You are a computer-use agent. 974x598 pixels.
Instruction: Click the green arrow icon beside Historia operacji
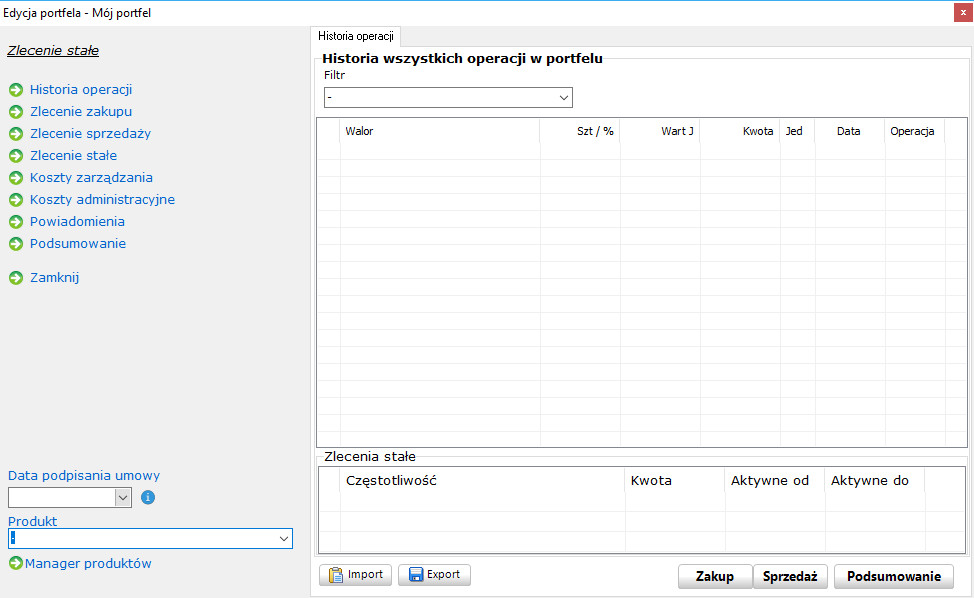(x=16, y=90)
